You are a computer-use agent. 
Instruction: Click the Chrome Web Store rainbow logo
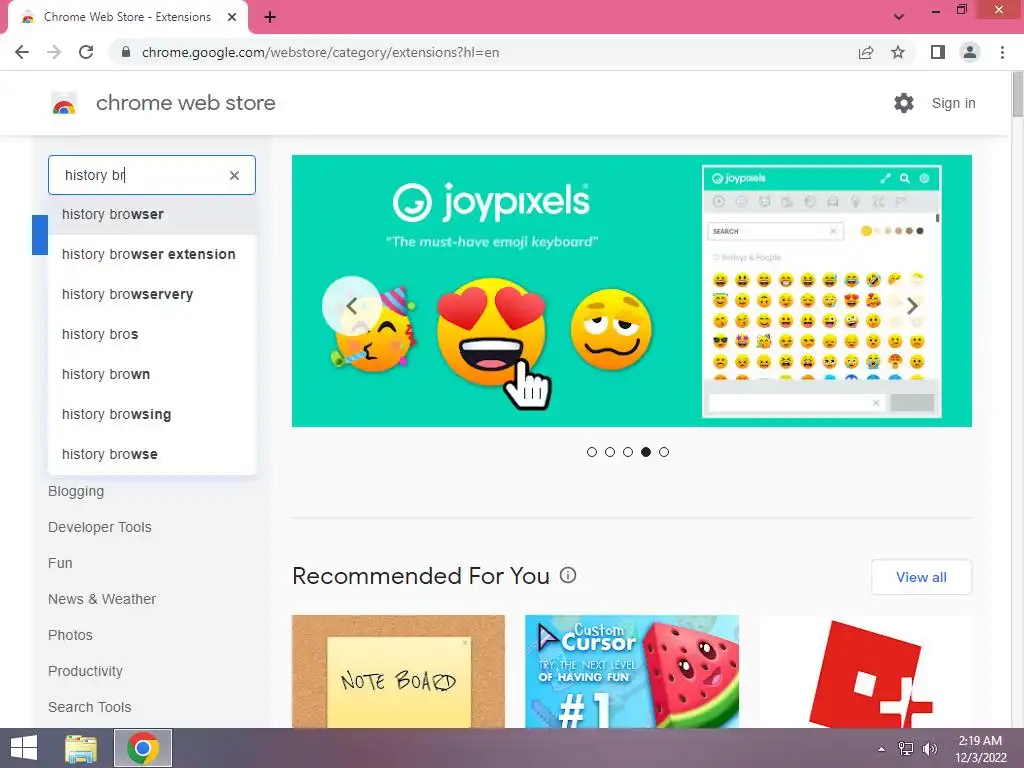(x=64, y=103)
